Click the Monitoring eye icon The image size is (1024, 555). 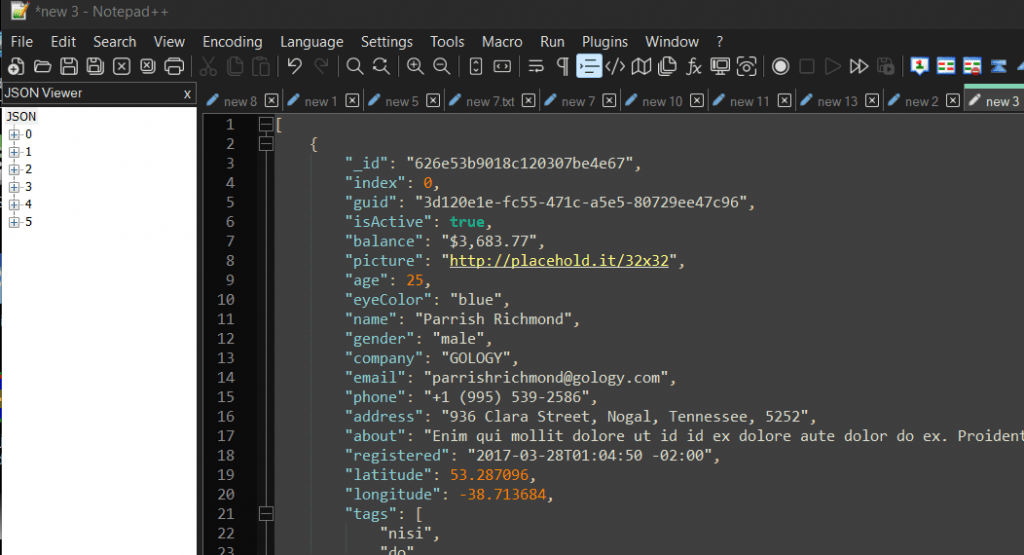pyautogui.click(x=746, y=67)
